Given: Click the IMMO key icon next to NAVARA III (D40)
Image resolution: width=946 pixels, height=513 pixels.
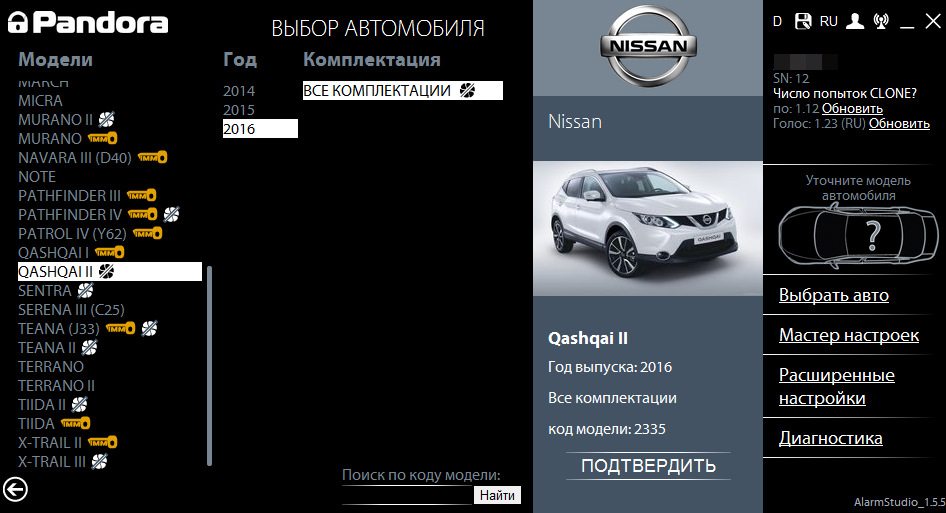Looking at the screenshot, I should pos(152,158).
